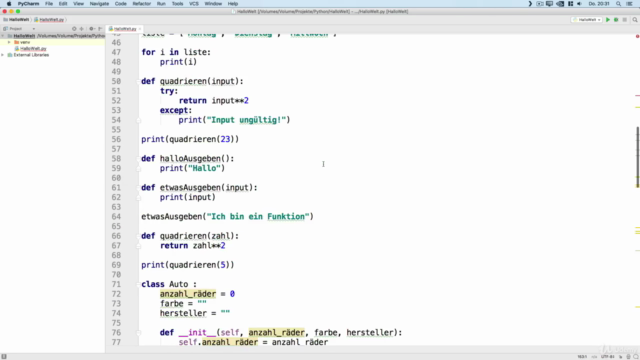Click the cursor position indicator in the status bar
This screenshot has height=360, width=640.
coord(582,357)
